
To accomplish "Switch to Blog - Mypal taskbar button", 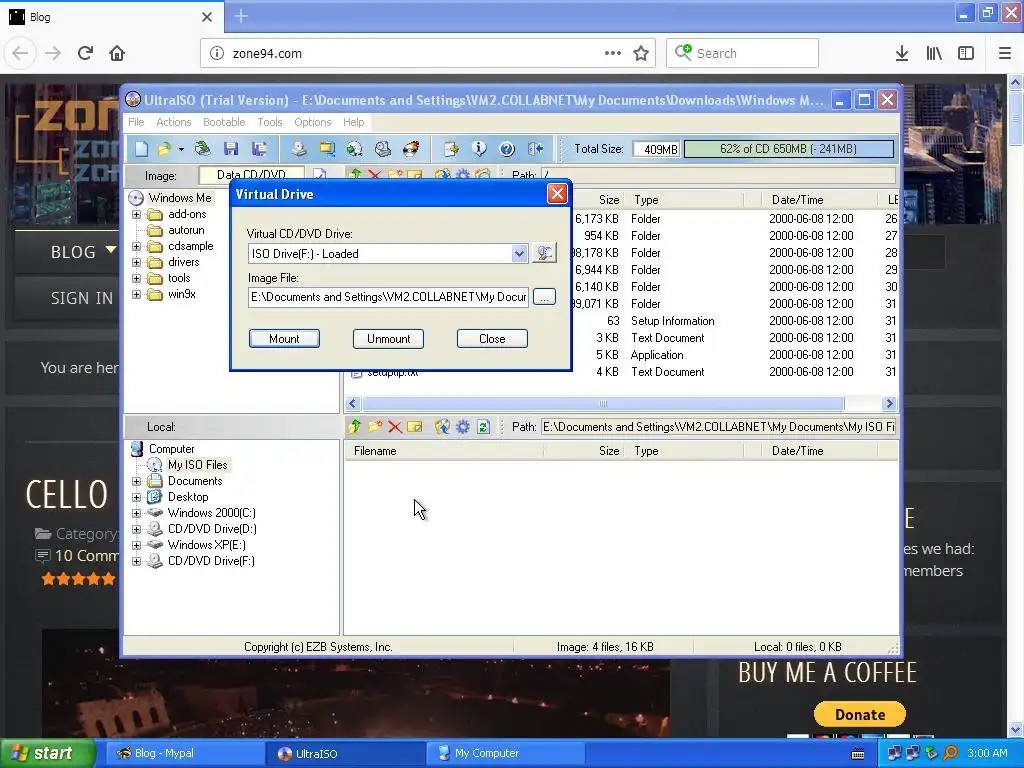I will click(x=185, y=753).
